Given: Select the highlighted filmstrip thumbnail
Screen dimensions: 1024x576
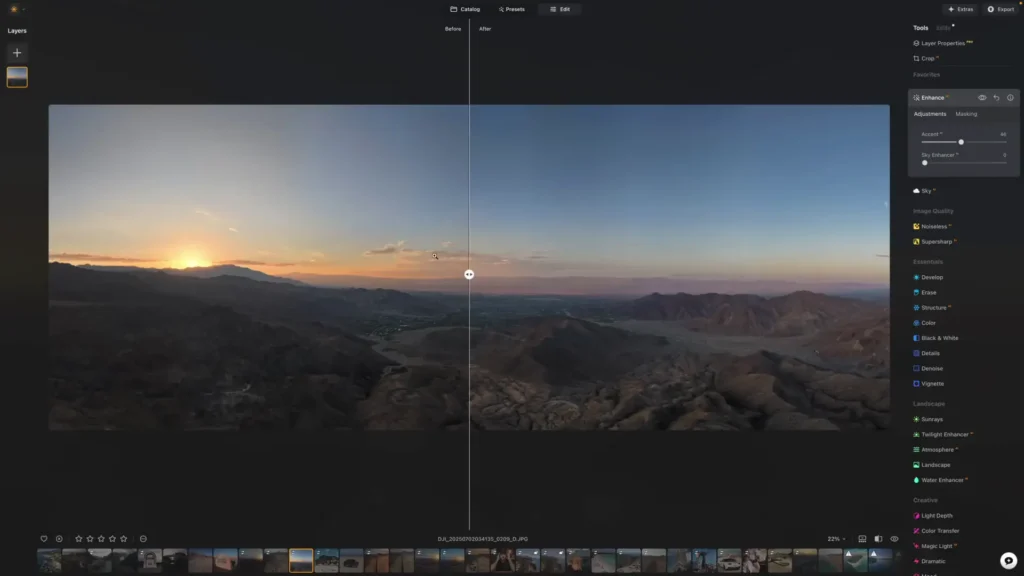Looking at the screenshot, I should tap(299, 561).
